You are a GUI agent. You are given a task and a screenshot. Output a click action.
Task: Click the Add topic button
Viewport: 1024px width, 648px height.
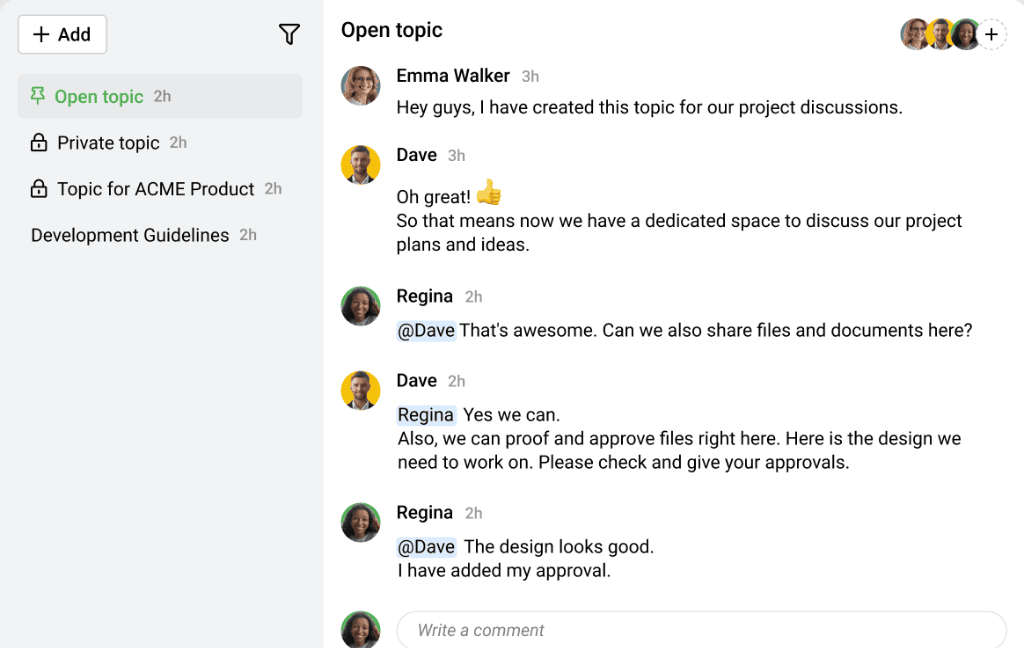(62, 35)
